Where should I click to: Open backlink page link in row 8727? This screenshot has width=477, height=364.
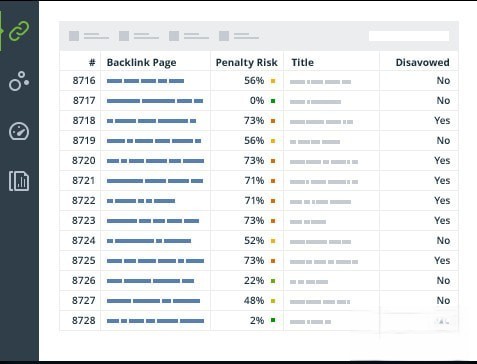(x=153, y=301)
